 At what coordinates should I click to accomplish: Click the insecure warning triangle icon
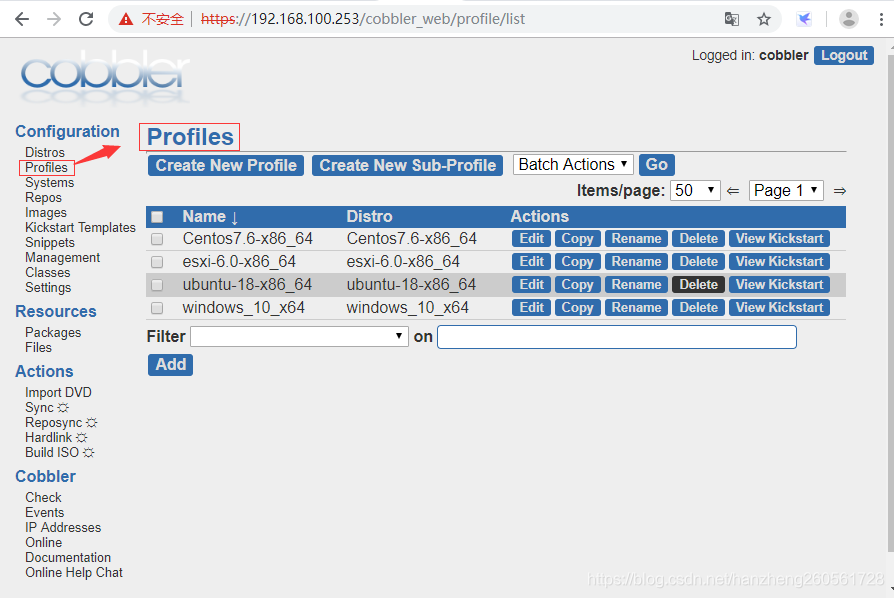(x=126, y=19)
